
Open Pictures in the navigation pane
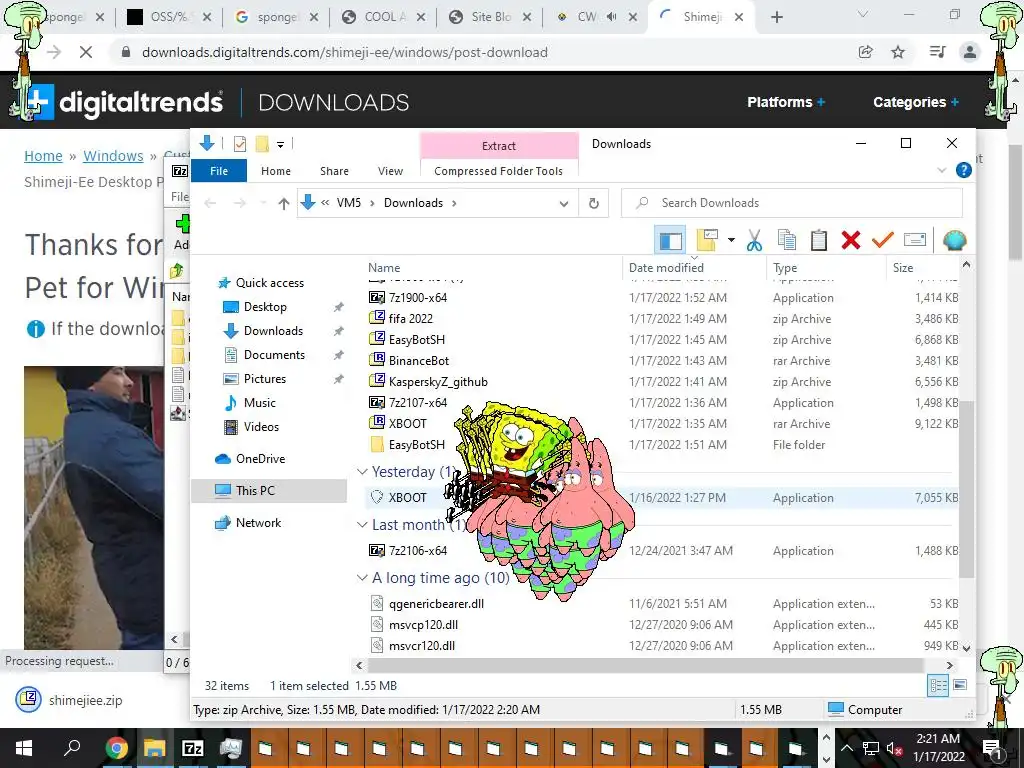(x=264, y=379)
